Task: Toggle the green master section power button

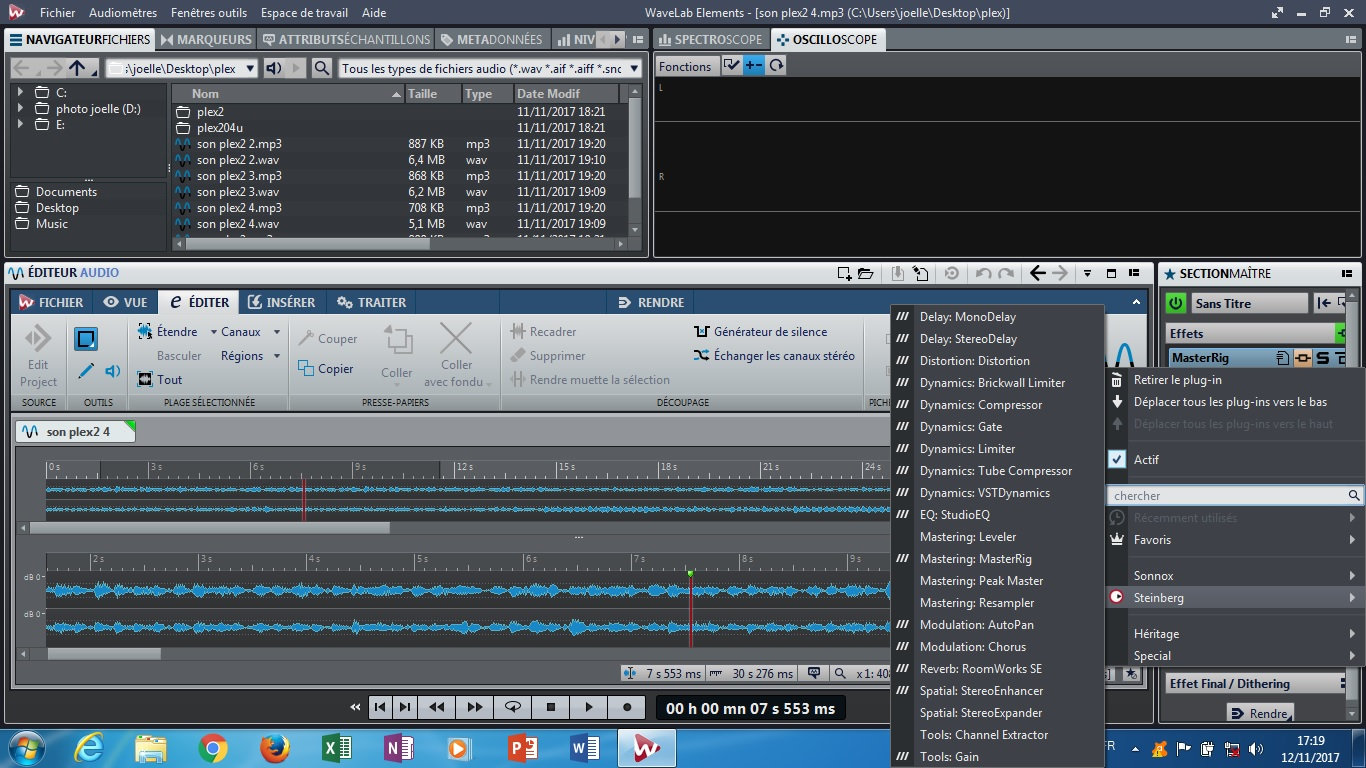Action: coord(1176,303)
